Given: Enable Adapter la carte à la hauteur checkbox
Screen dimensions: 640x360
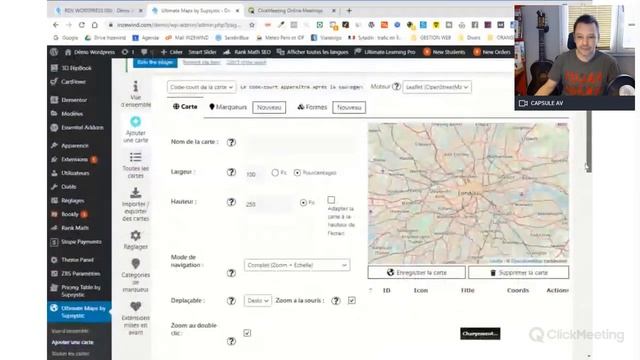Looking at the screenshot, I should tap(331, 200).
